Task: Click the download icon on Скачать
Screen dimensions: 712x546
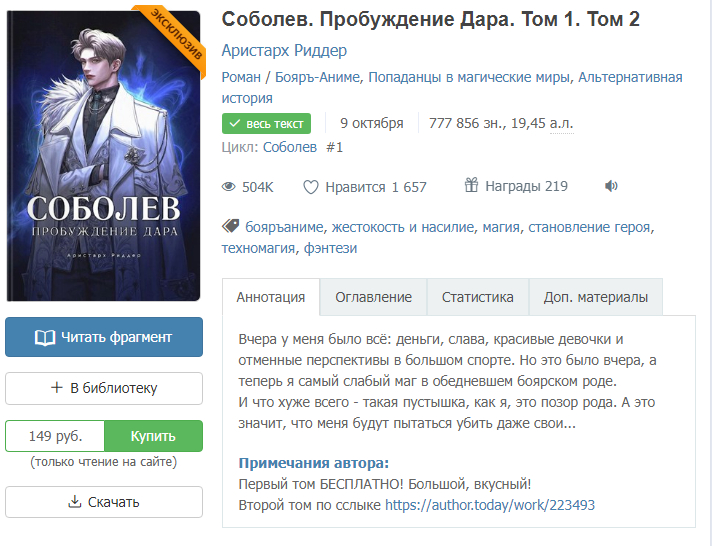Action: pos(73,502)
